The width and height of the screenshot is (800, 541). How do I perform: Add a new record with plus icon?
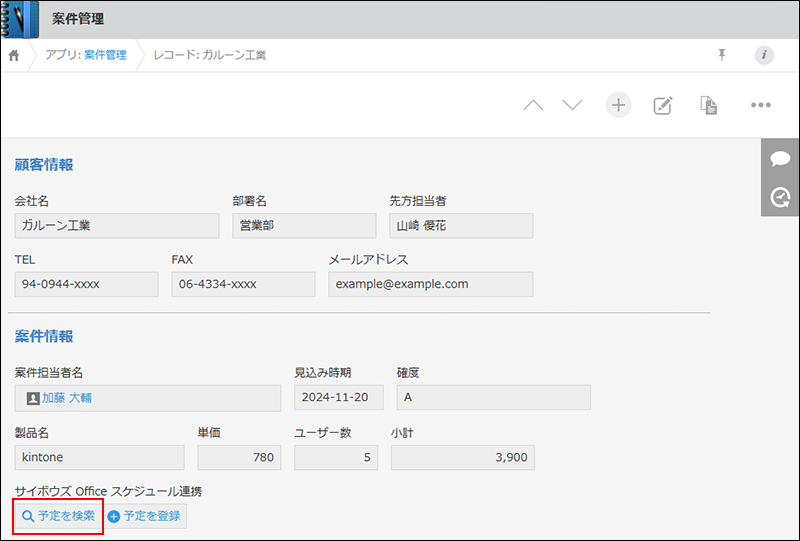[x=618, y=105]
